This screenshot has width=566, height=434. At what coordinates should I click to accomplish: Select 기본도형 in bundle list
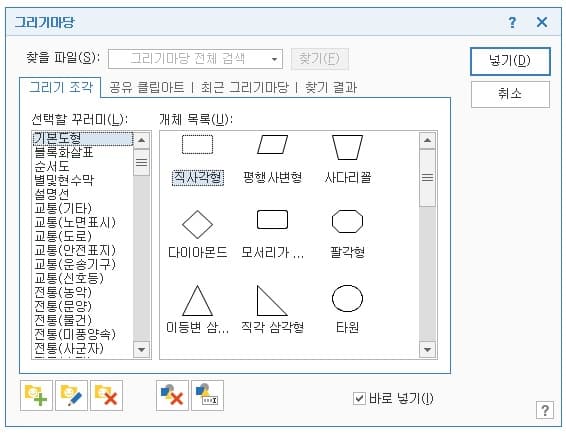click(x=83, y=139)
